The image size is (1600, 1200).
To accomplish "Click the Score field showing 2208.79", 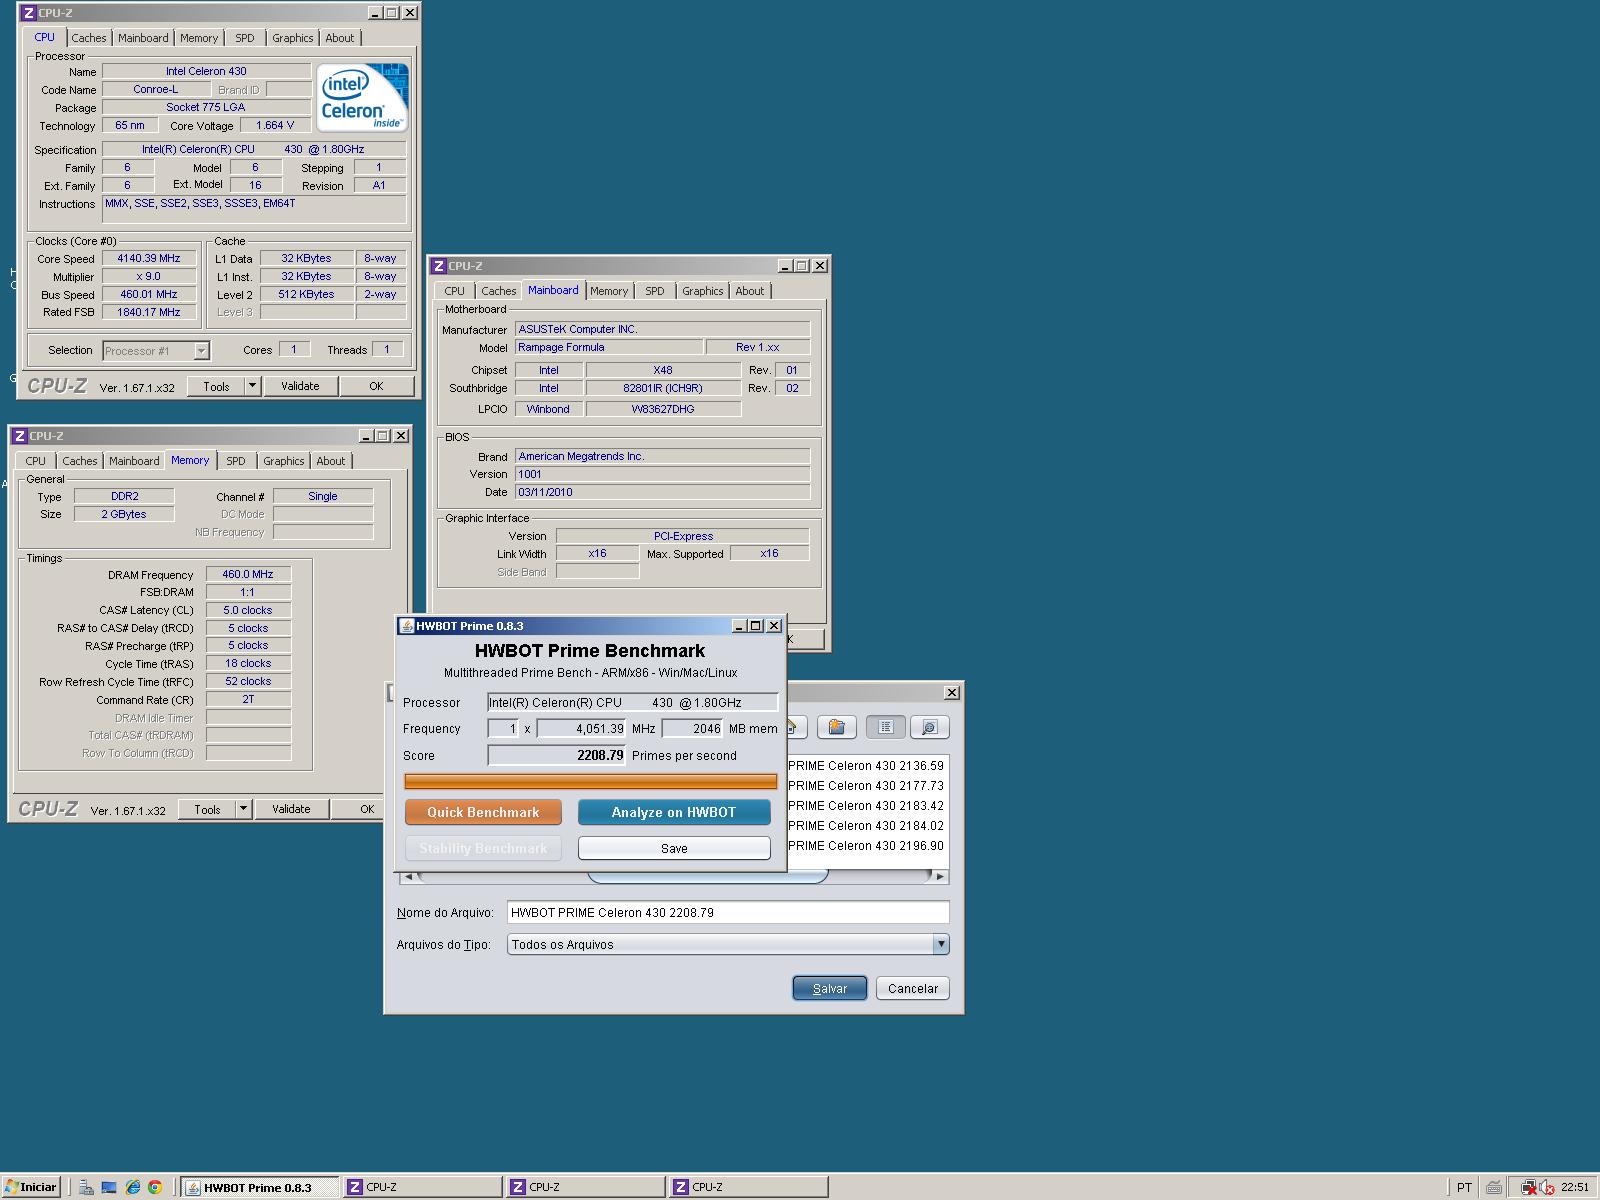I will coord(557,755).
